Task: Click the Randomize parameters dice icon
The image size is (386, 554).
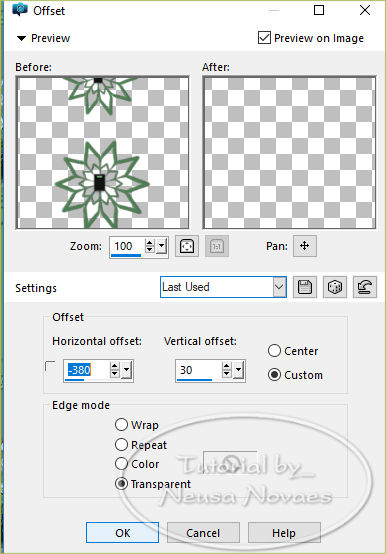Action: (x=334, y=287)
